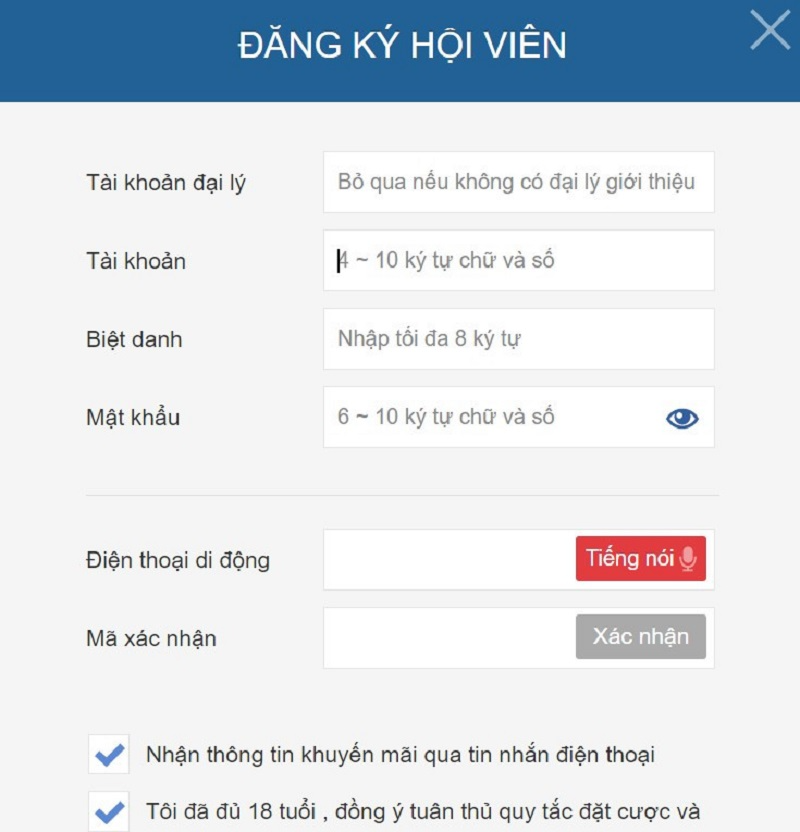Click the X icon to close registration dialog
The height and width of the screenshot is (832, 800).
pyautogui.click(x=769, y=30)
